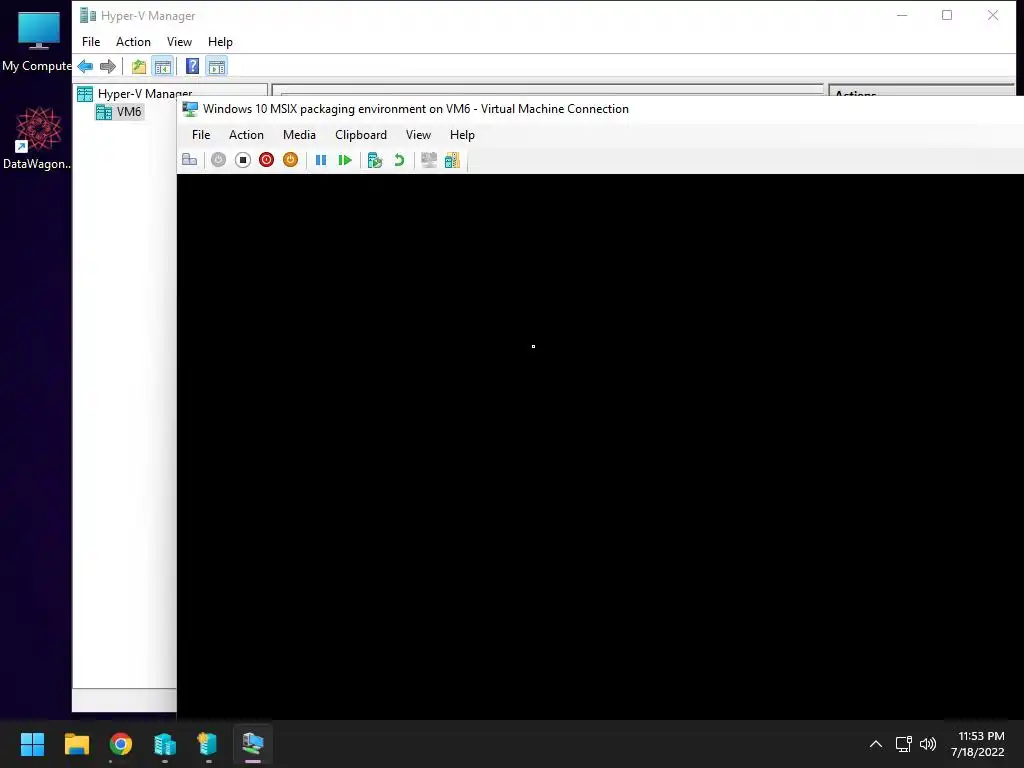Click Forward arrow in Hyper-V Manager toolbar
This screenshot has width=1024, height=768.
(x=108, y=66)
